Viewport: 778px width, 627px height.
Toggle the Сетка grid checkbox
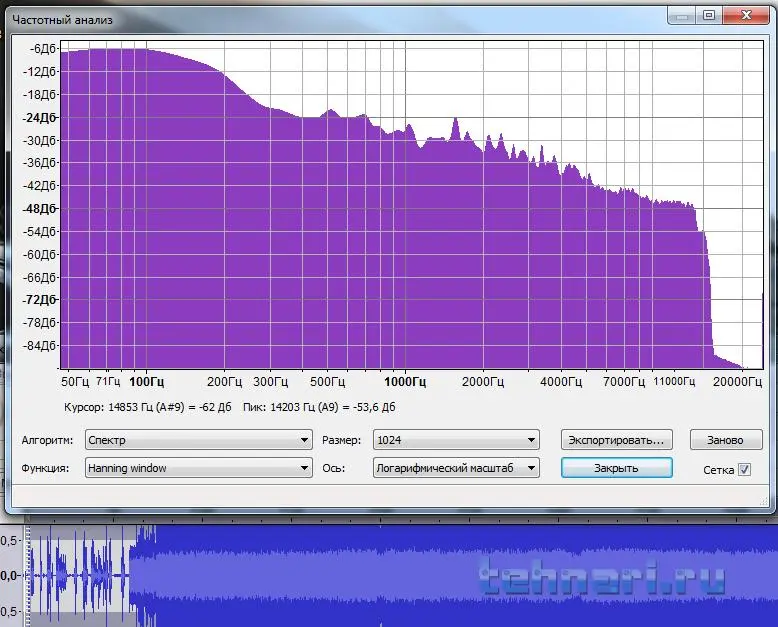tap(744, 469)
